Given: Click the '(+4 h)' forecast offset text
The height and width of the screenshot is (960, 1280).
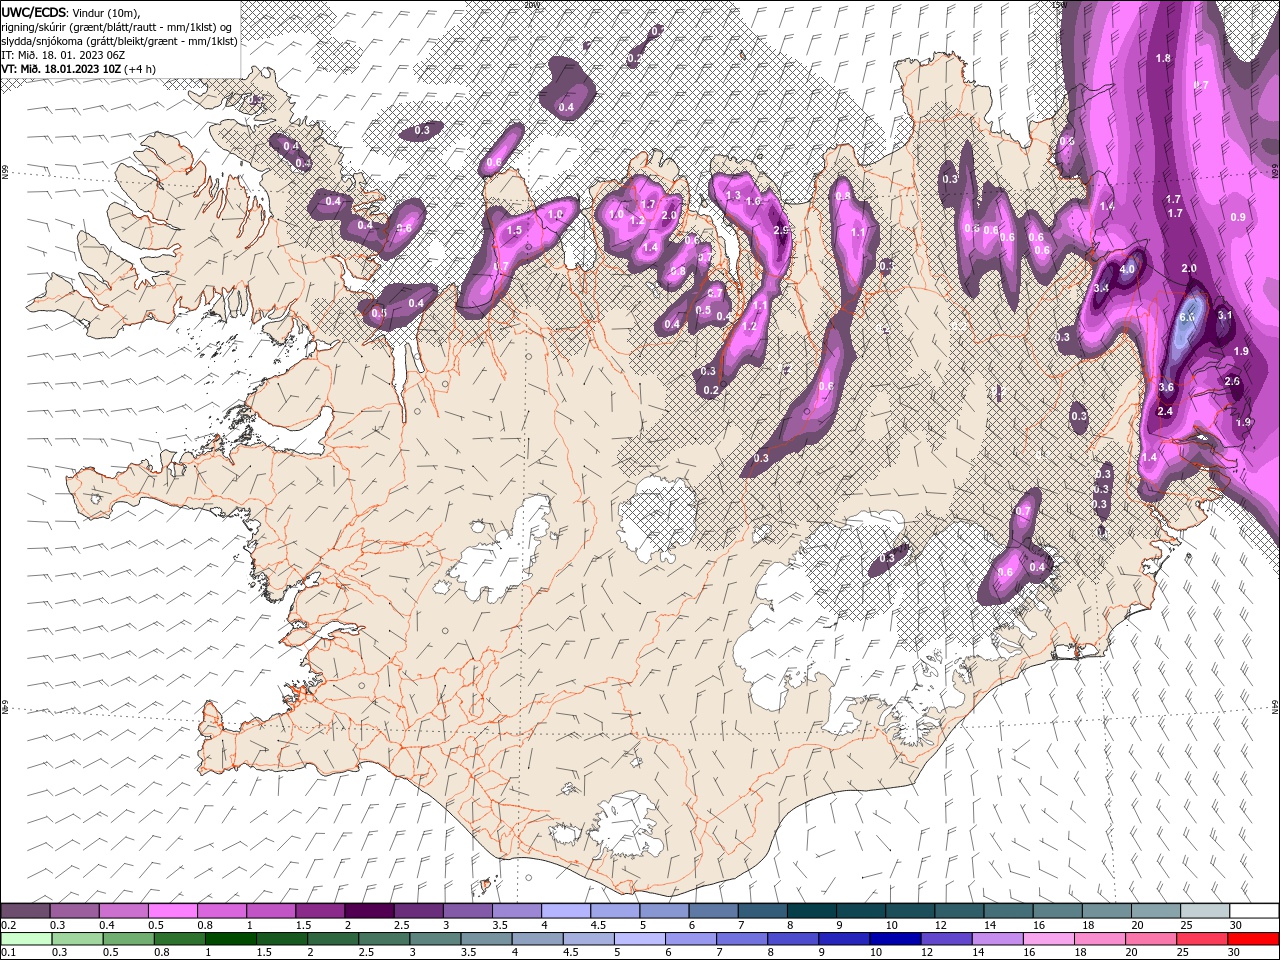Looking at the screenshot, I should 141,69.
